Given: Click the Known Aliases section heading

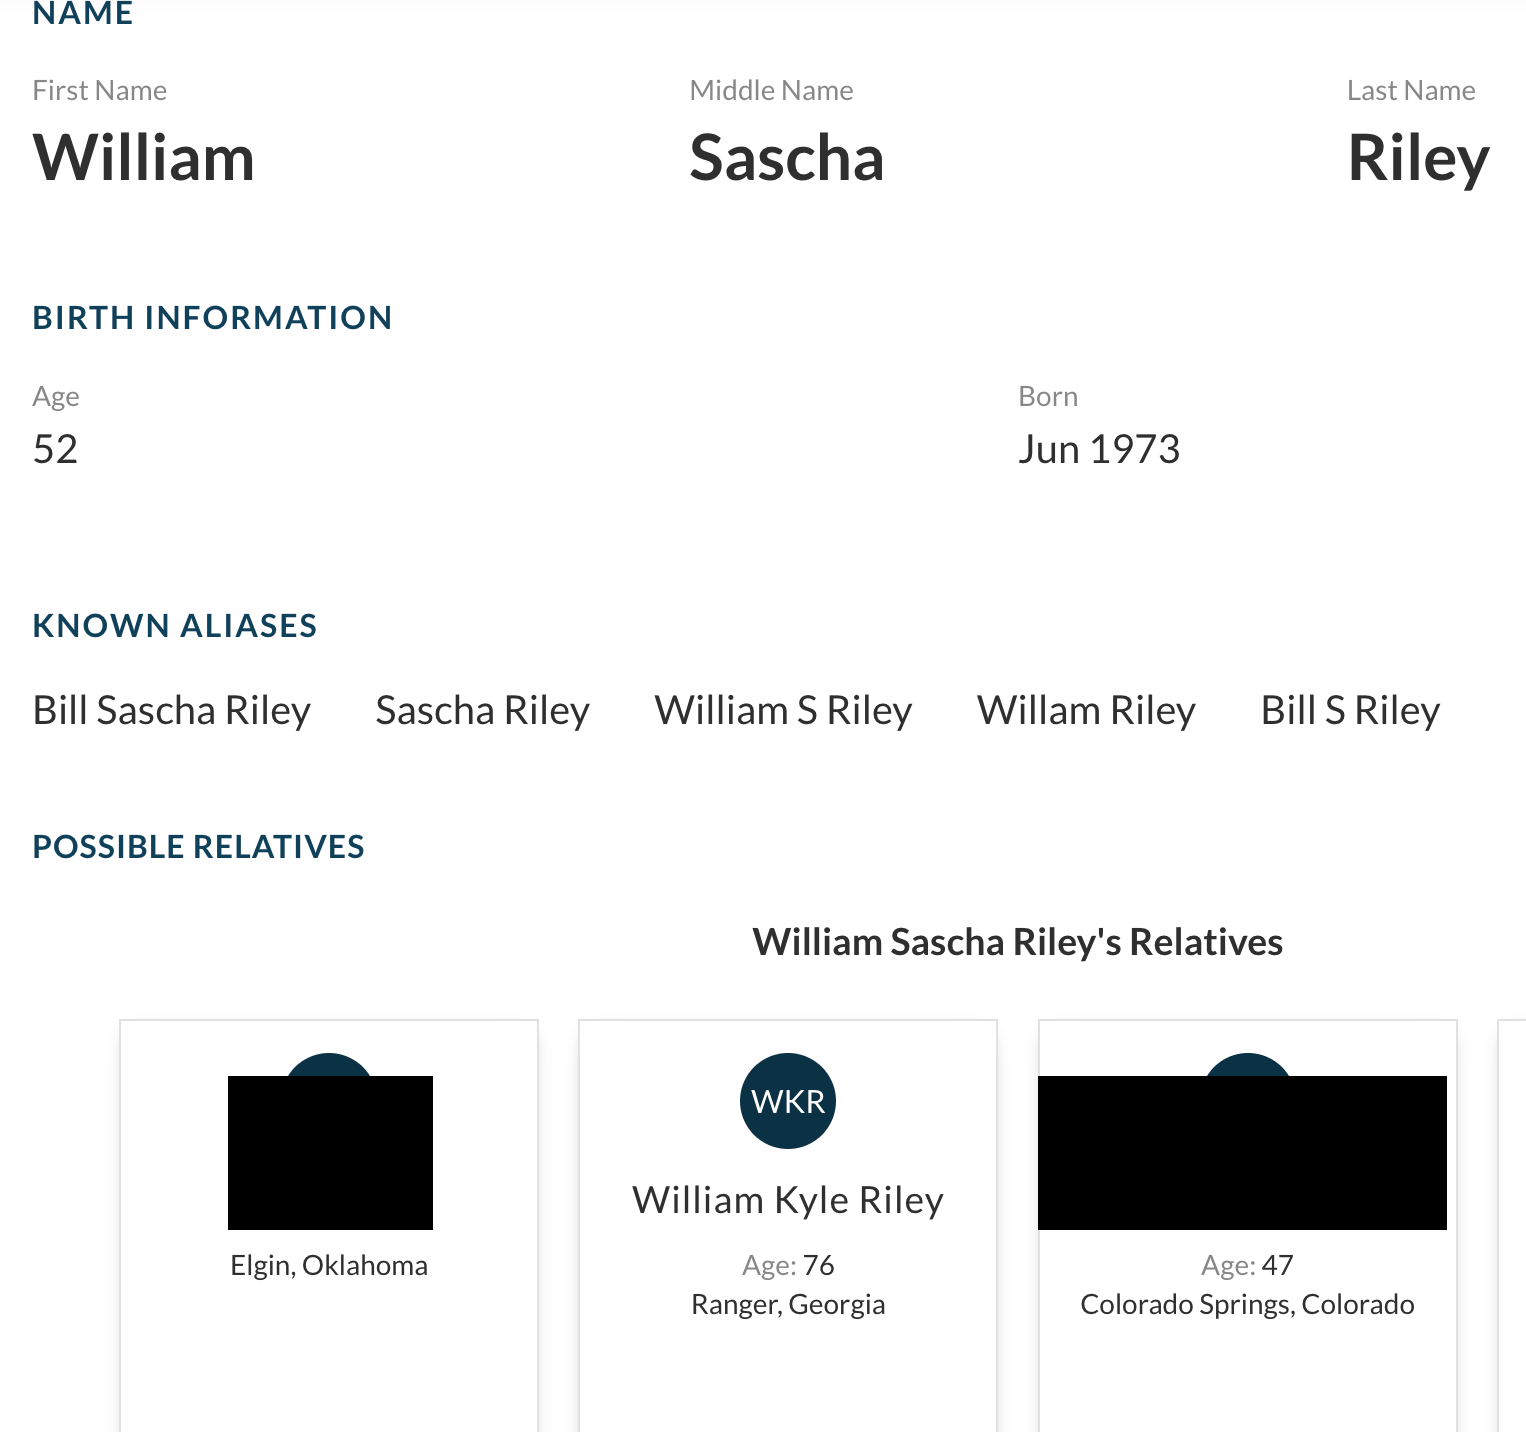Looking at the screenshot, I should (x=175, y=626).
